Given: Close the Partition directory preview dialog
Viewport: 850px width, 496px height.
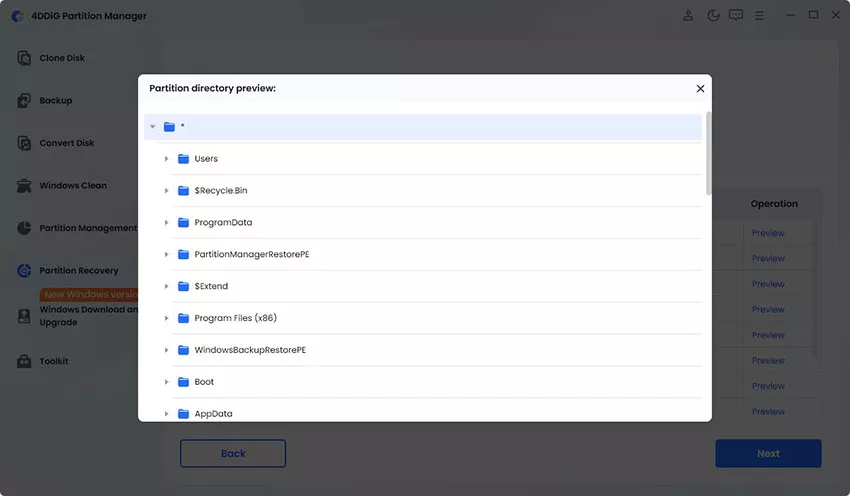Looking at the screenshot, I should pyautogui.click(x=700, y=88).
